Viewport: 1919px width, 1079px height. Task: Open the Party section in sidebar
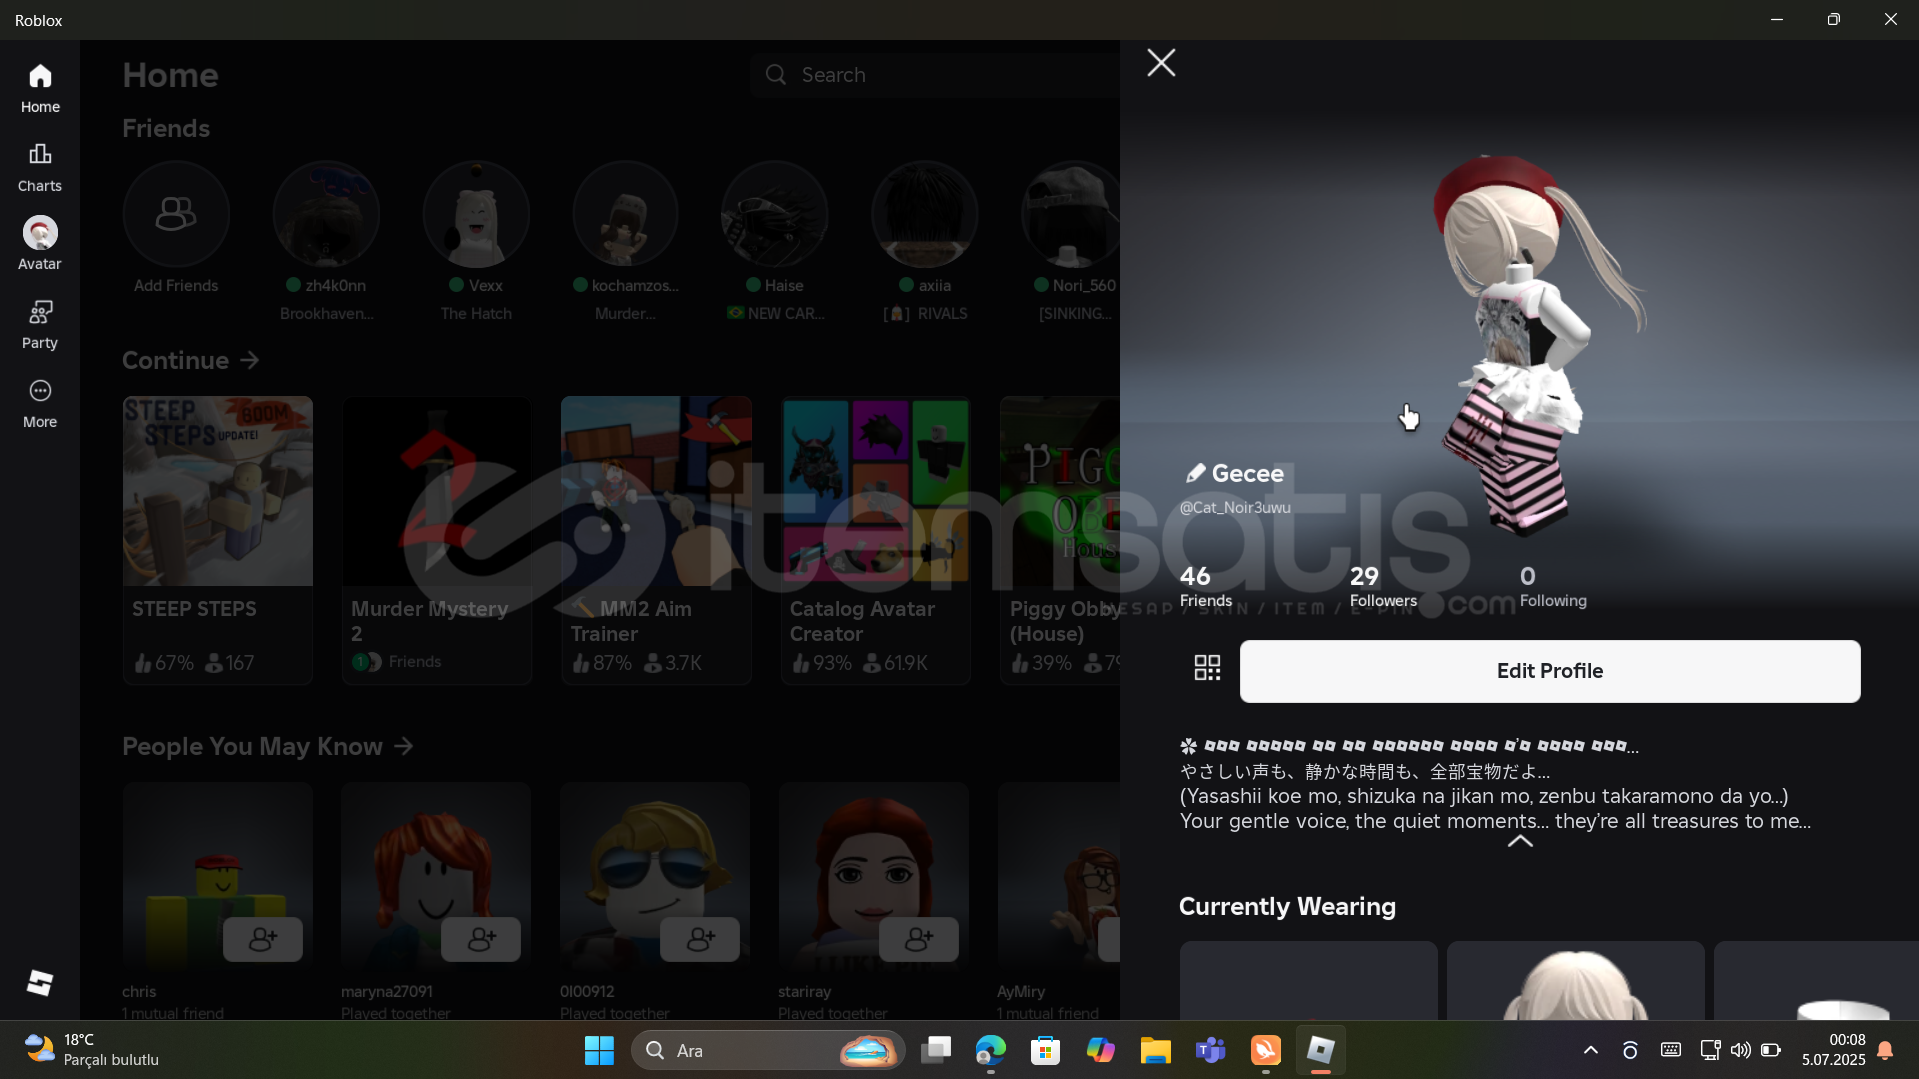coord(40,325)
